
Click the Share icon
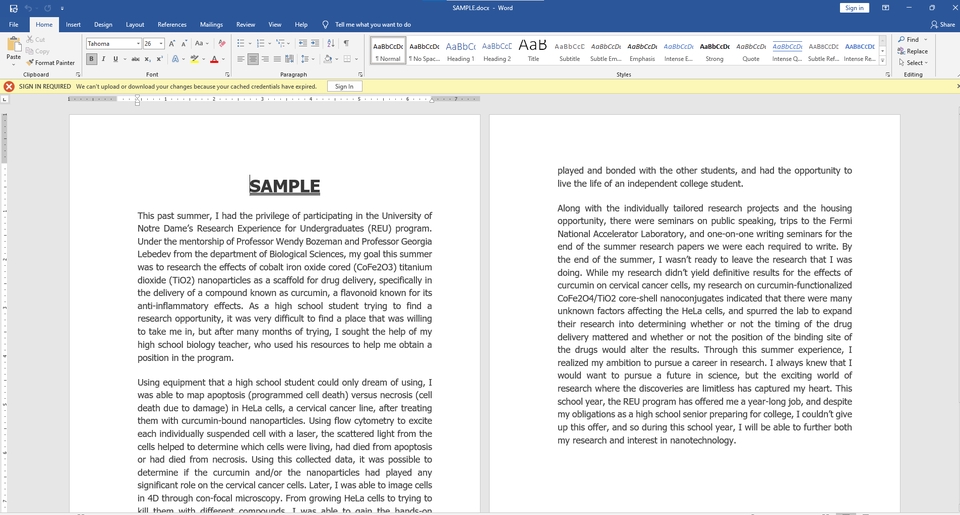(x=942, y=24)
